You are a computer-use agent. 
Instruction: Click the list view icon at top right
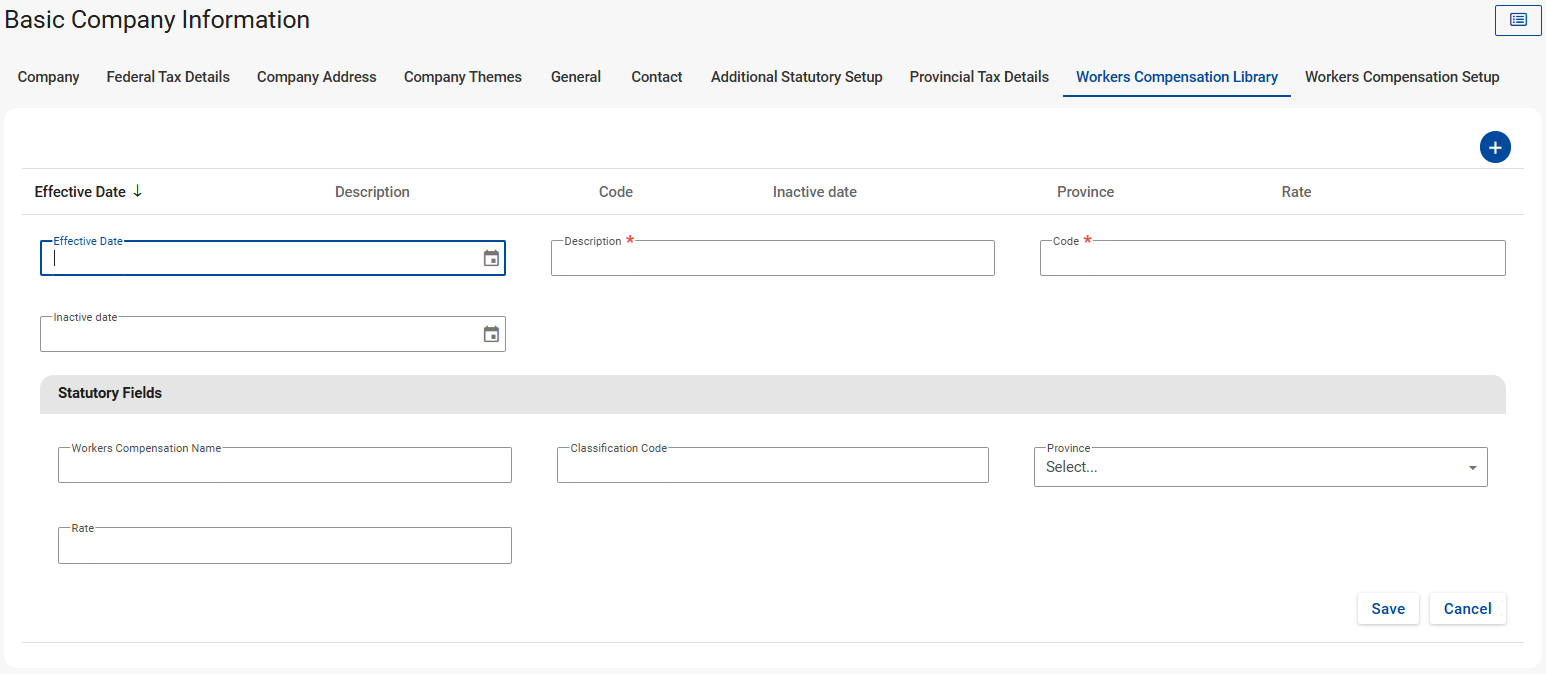point(1518,20)
